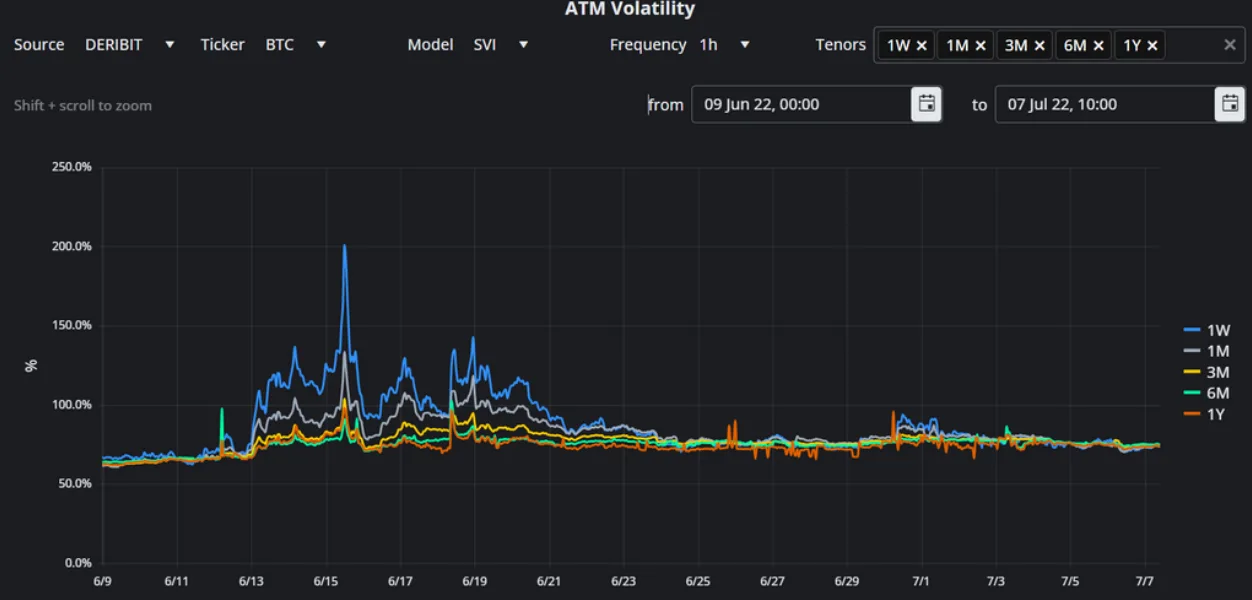
Task: Toggle the 3M series in the legend
Action: [x=1206, y=372]
